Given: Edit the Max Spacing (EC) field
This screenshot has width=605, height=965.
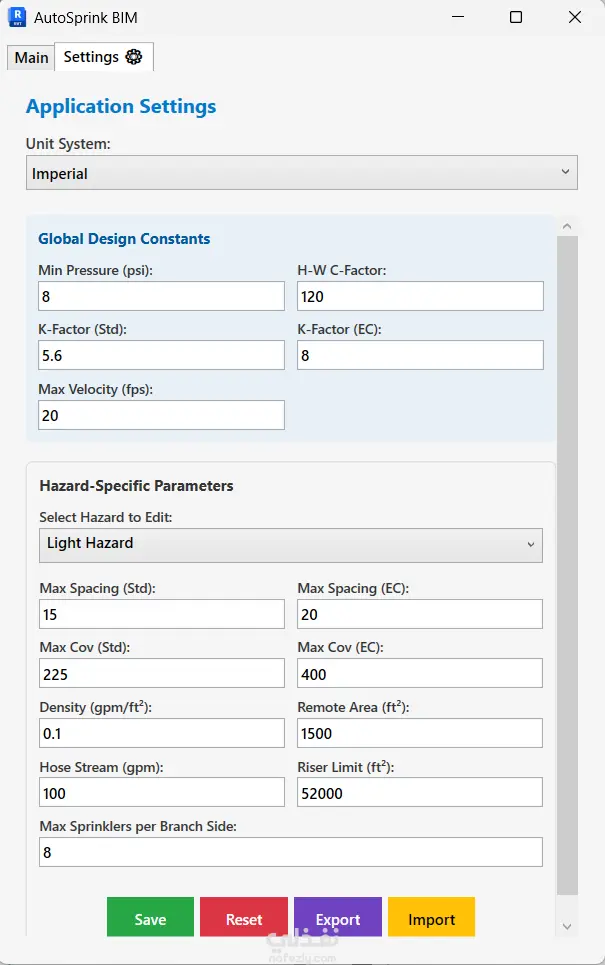Looking at the screenshot, I should coord(420,614).
